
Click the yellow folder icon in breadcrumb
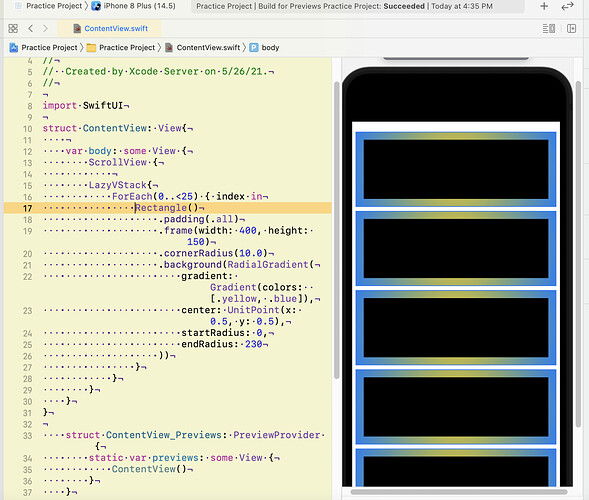(x=91, y=48)
